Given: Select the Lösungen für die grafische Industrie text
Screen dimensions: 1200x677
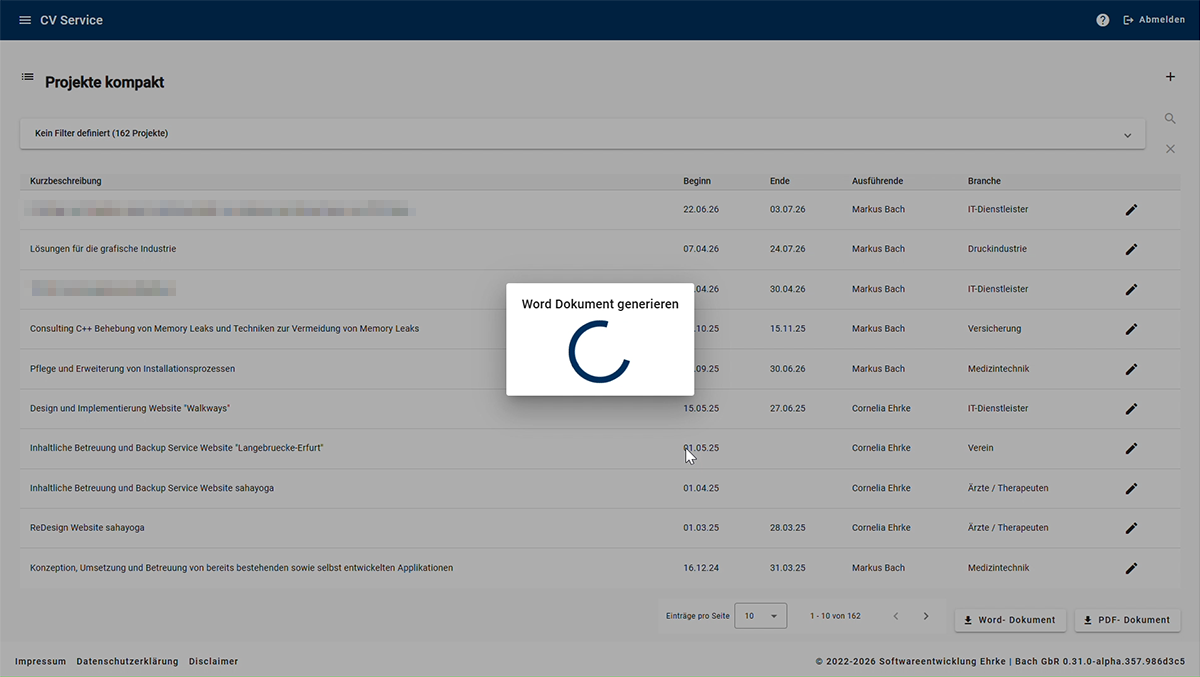Looking at the screenshot, I should [x=103, y=249].
